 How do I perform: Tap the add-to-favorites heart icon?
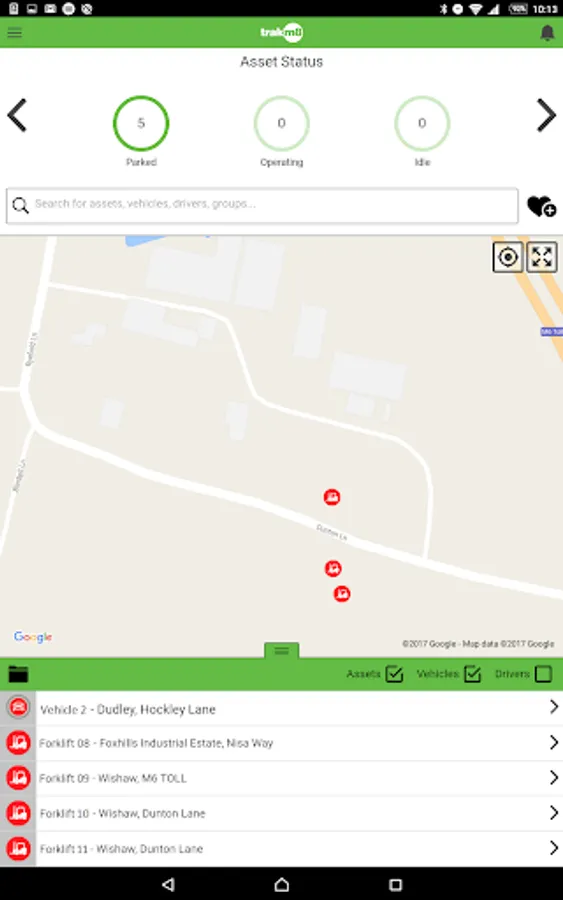click(541, 207)
